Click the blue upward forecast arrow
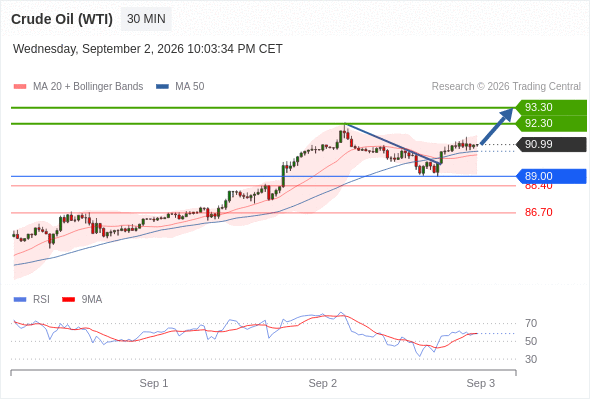 [x=497, y=126]
